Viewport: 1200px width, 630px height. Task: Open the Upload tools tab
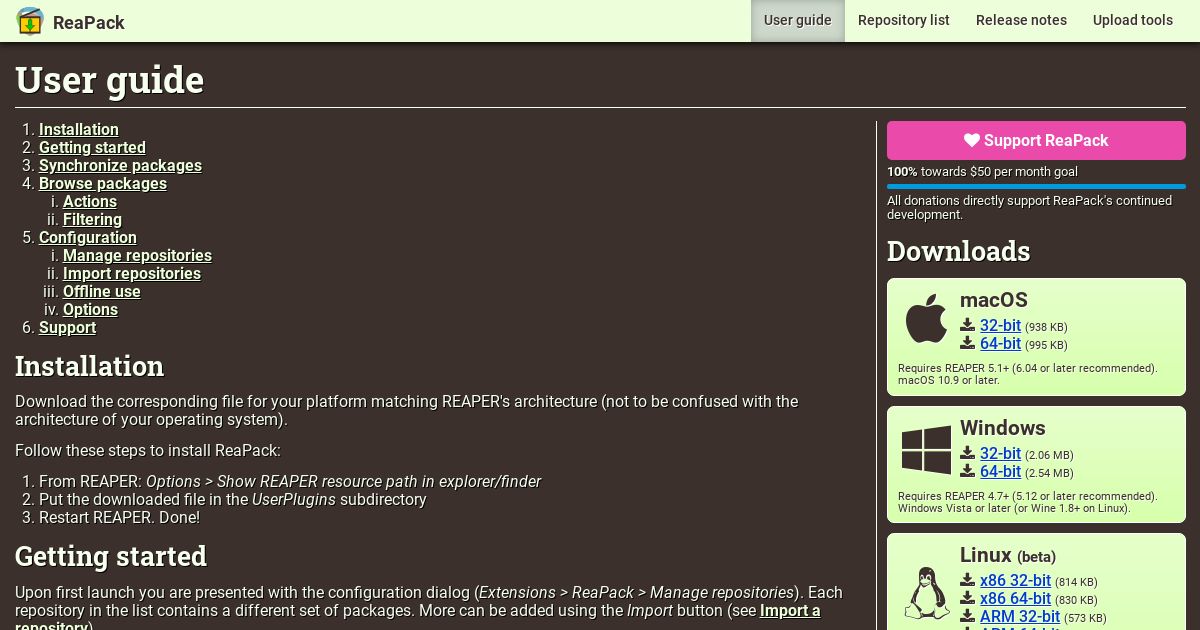coord(1133,20)
